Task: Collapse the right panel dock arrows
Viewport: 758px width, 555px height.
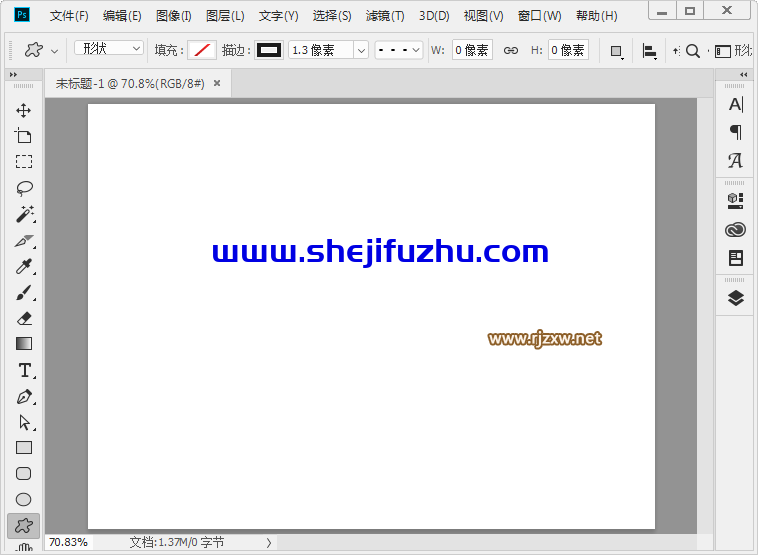Action: coord(743,74)
